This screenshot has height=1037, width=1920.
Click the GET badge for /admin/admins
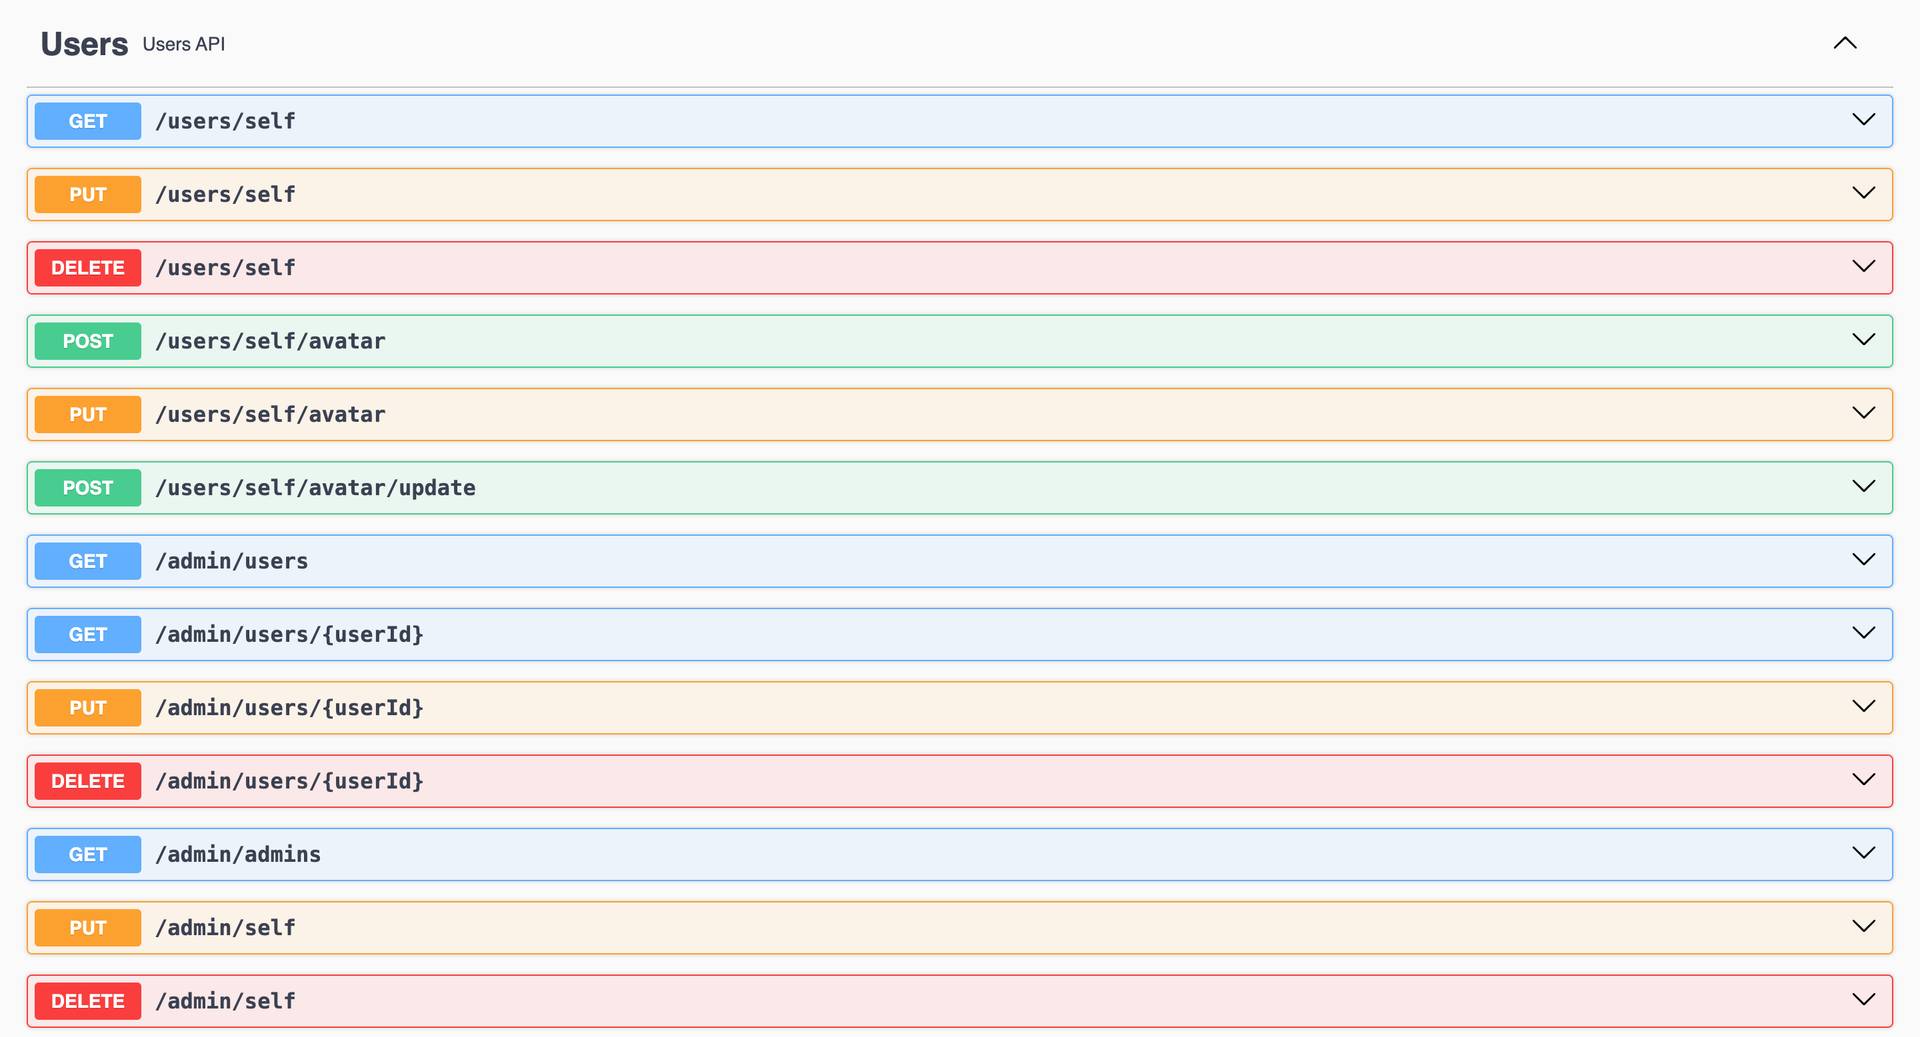(88, 854)
